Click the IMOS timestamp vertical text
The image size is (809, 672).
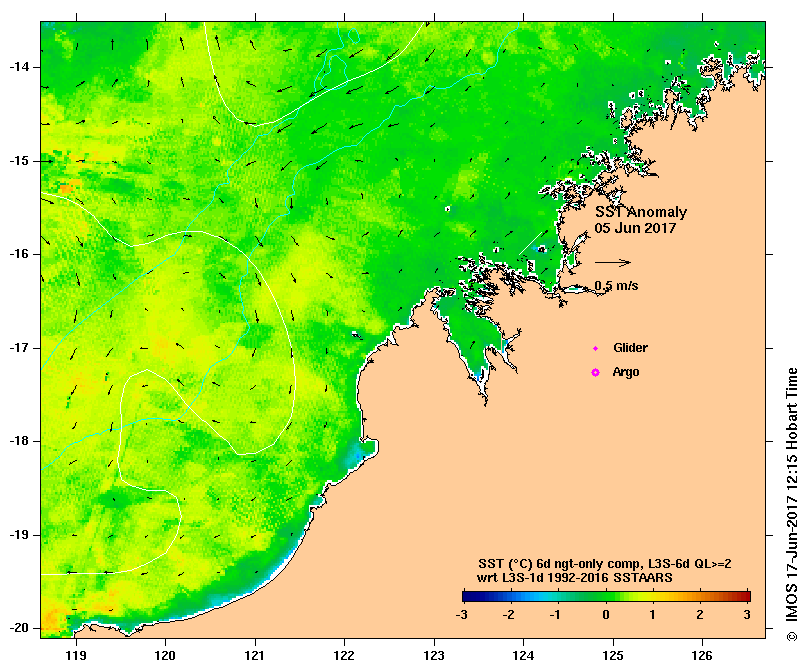pos(792,504)
